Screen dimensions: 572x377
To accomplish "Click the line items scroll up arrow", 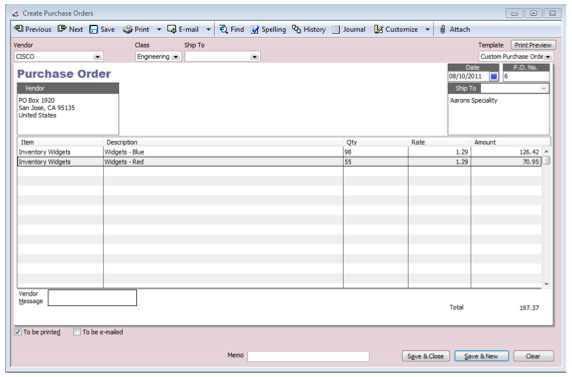I will pyautogui.click(x=546, y=151).
